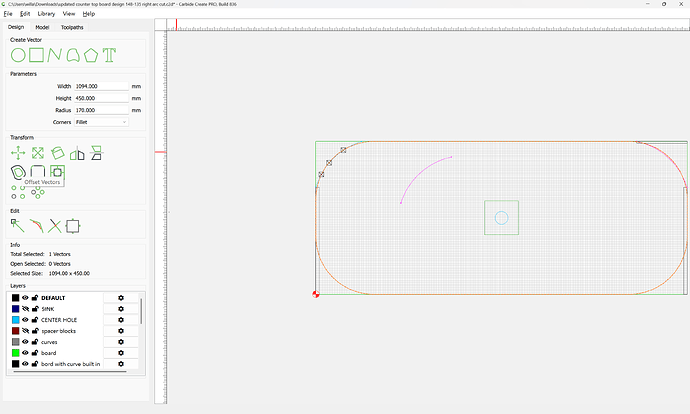Choose the Create Polygon tool
This screenshot has height=414, width=690.
(x=91, y=54)
